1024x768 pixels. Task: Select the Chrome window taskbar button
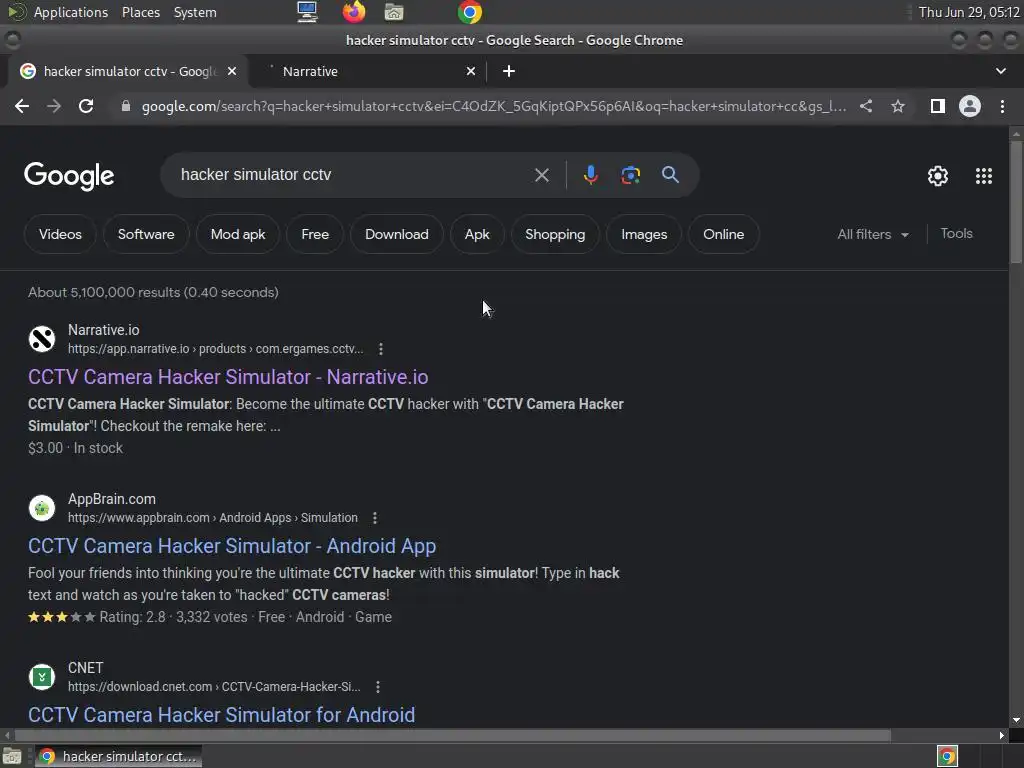(118, 757)
